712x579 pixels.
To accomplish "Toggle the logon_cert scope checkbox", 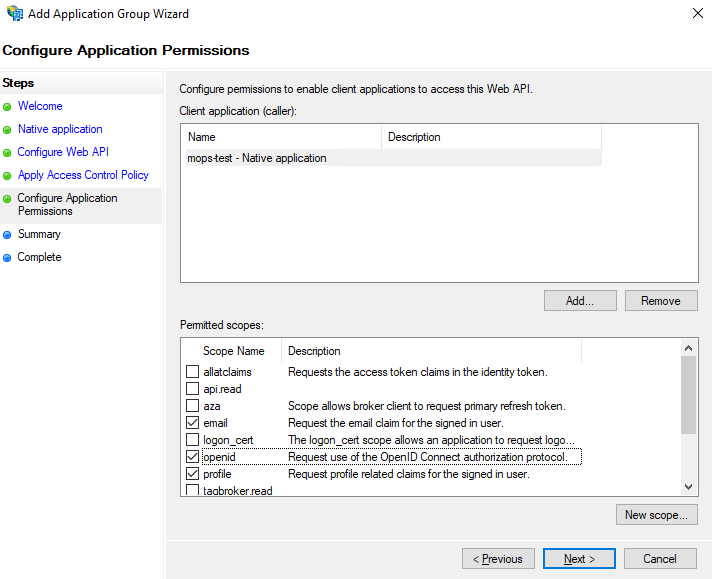I will click(x=193, y=440).
